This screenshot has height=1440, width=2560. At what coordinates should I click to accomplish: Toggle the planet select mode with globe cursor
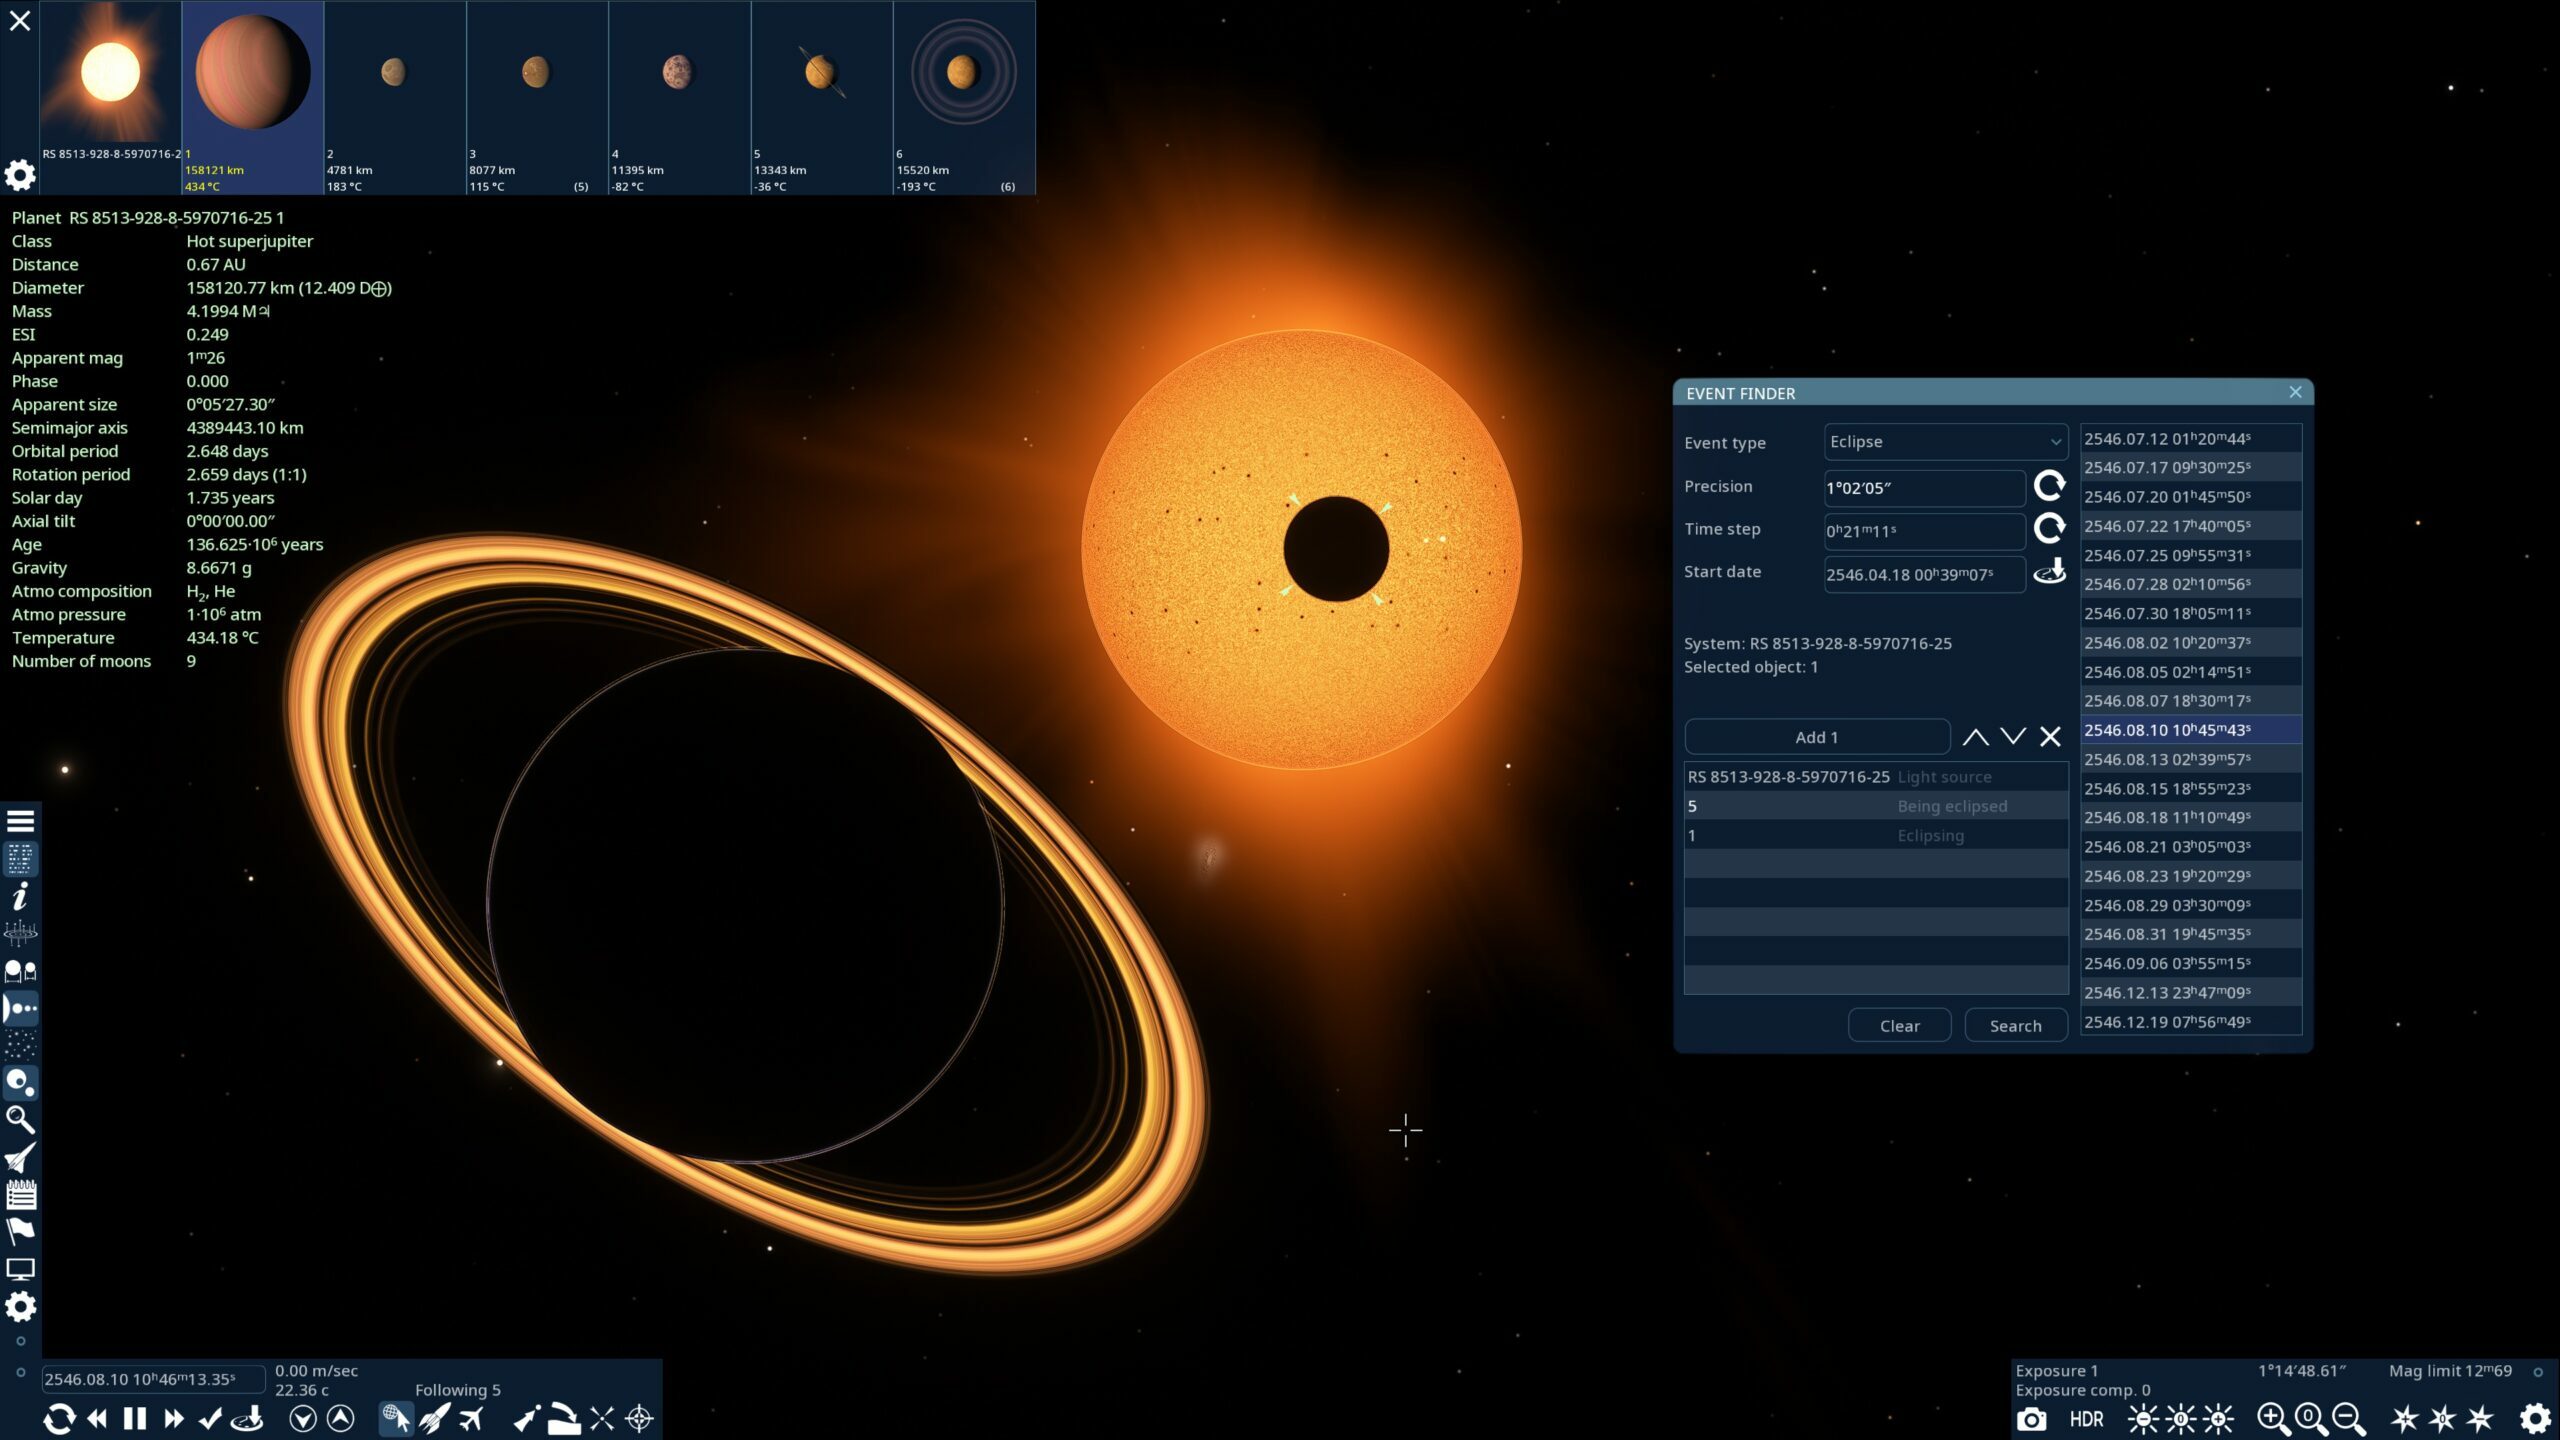(x=396, y=1418)
